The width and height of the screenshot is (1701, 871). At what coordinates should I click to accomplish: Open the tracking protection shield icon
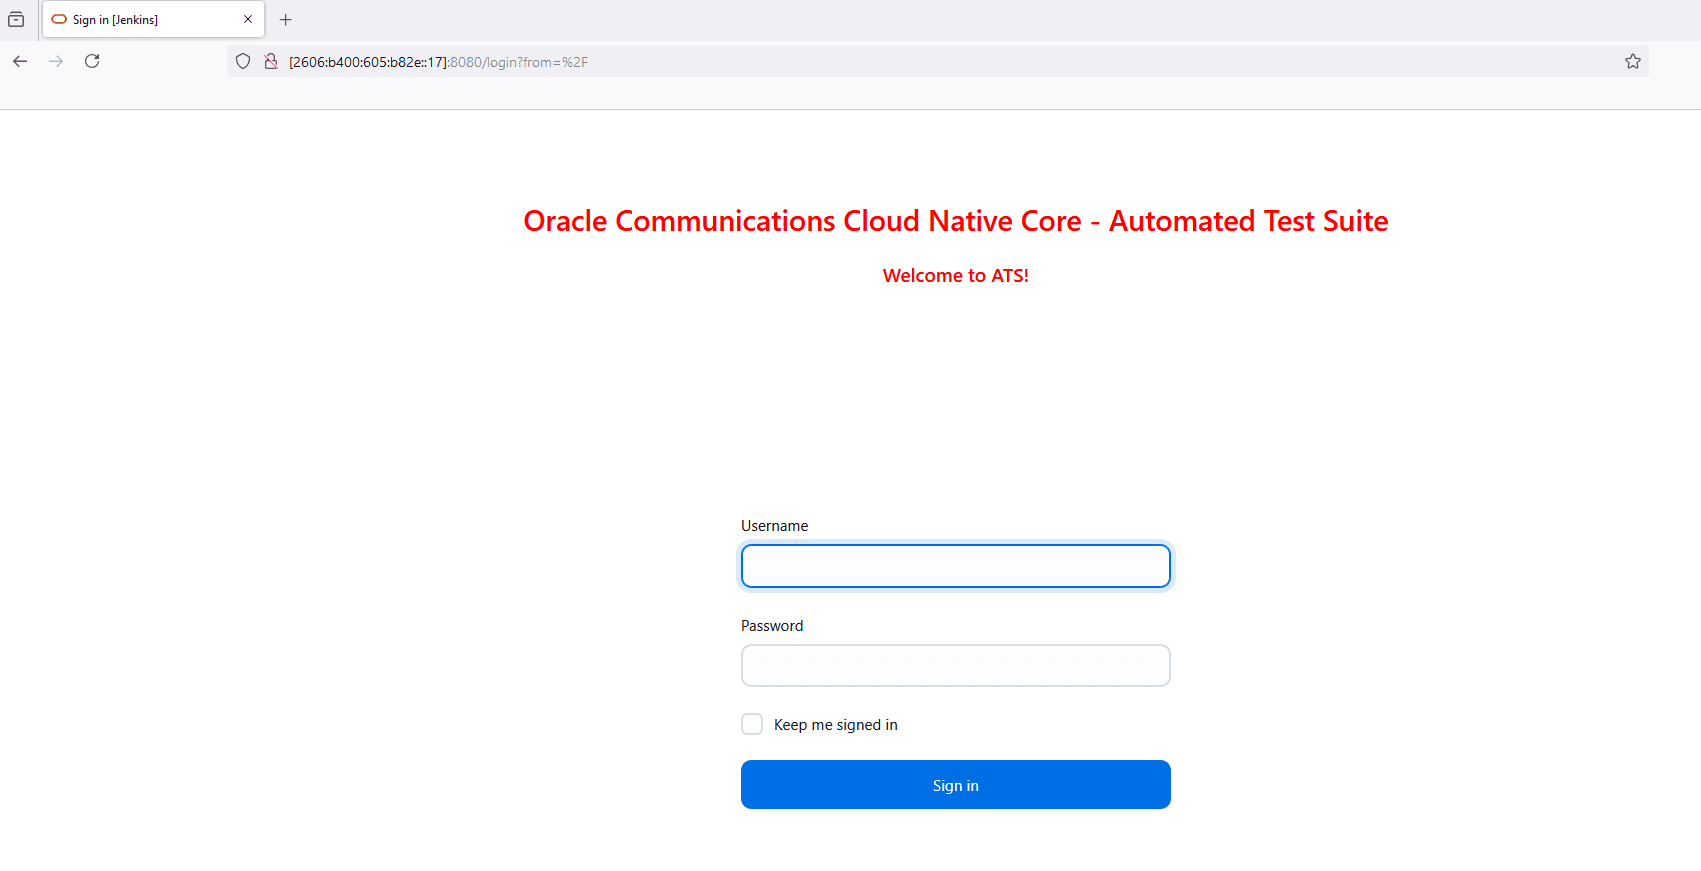click(243, 62)
